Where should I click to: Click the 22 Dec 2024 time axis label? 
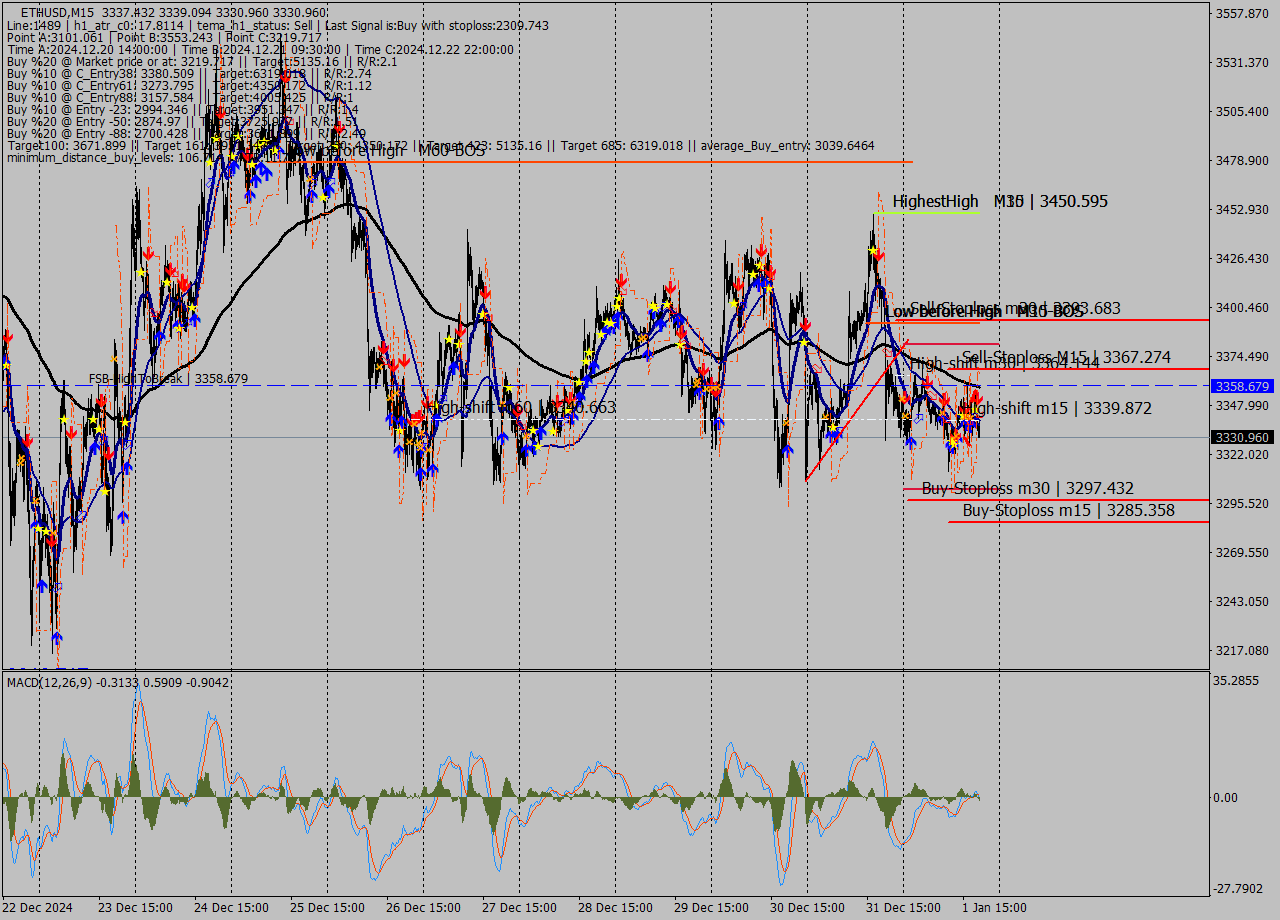click(x=37, y=908)
